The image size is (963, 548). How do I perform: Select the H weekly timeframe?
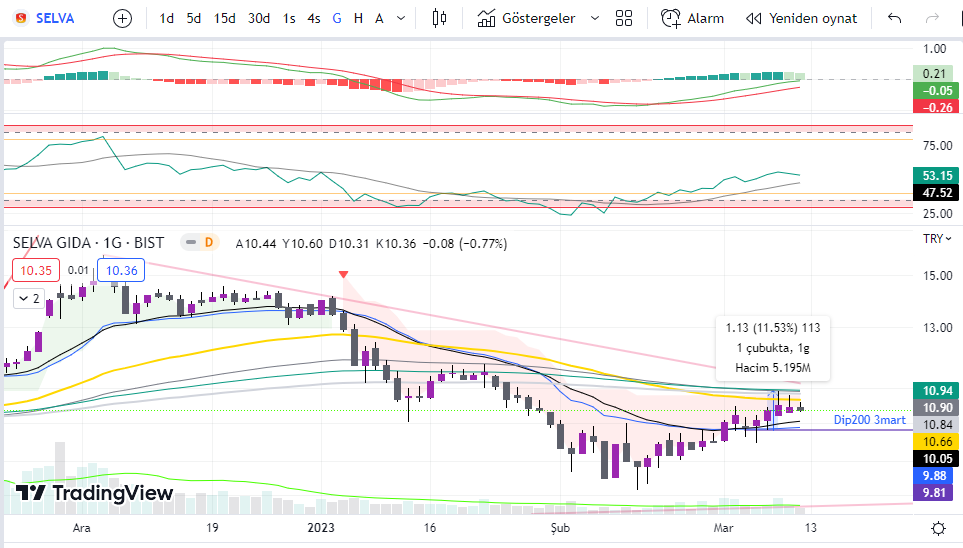[358, 18]
